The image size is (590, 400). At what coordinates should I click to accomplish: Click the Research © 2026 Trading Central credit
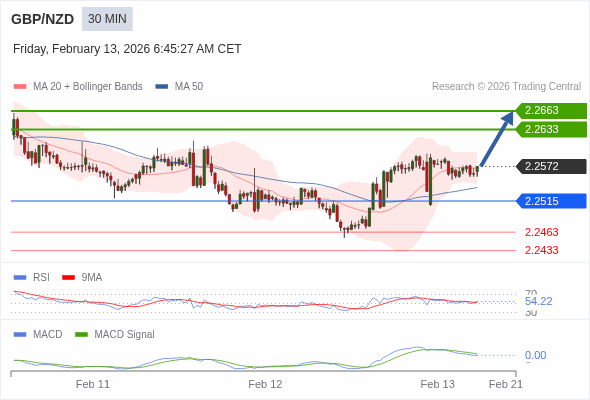pyautogui.click(x=506, y=87)
